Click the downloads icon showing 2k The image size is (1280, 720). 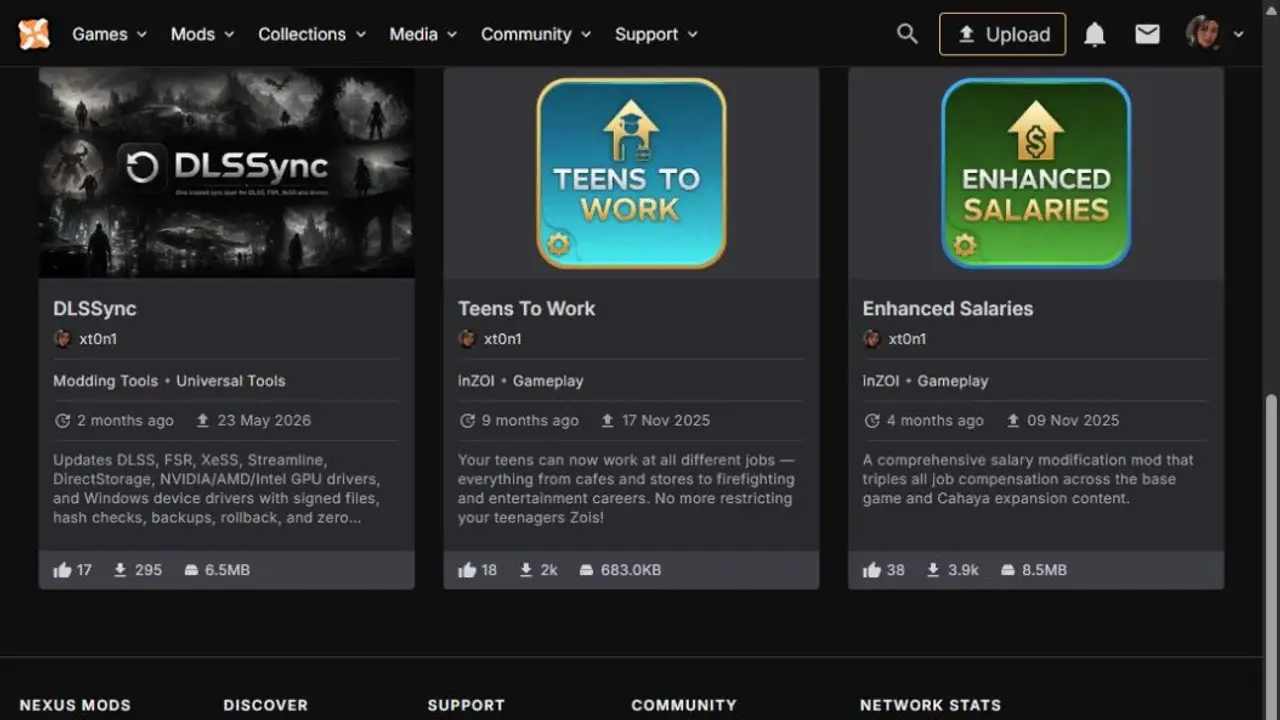pos(526,570)
